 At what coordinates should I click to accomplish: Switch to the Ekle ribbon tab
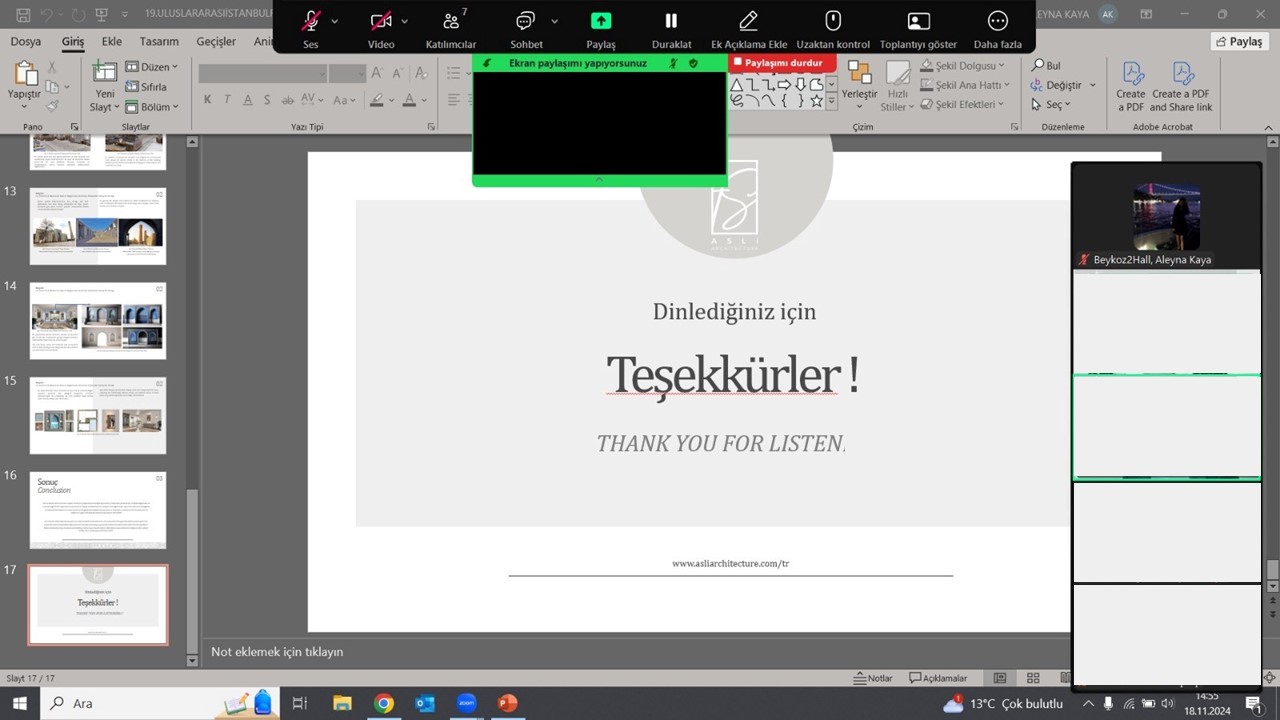tap(111, 42)
